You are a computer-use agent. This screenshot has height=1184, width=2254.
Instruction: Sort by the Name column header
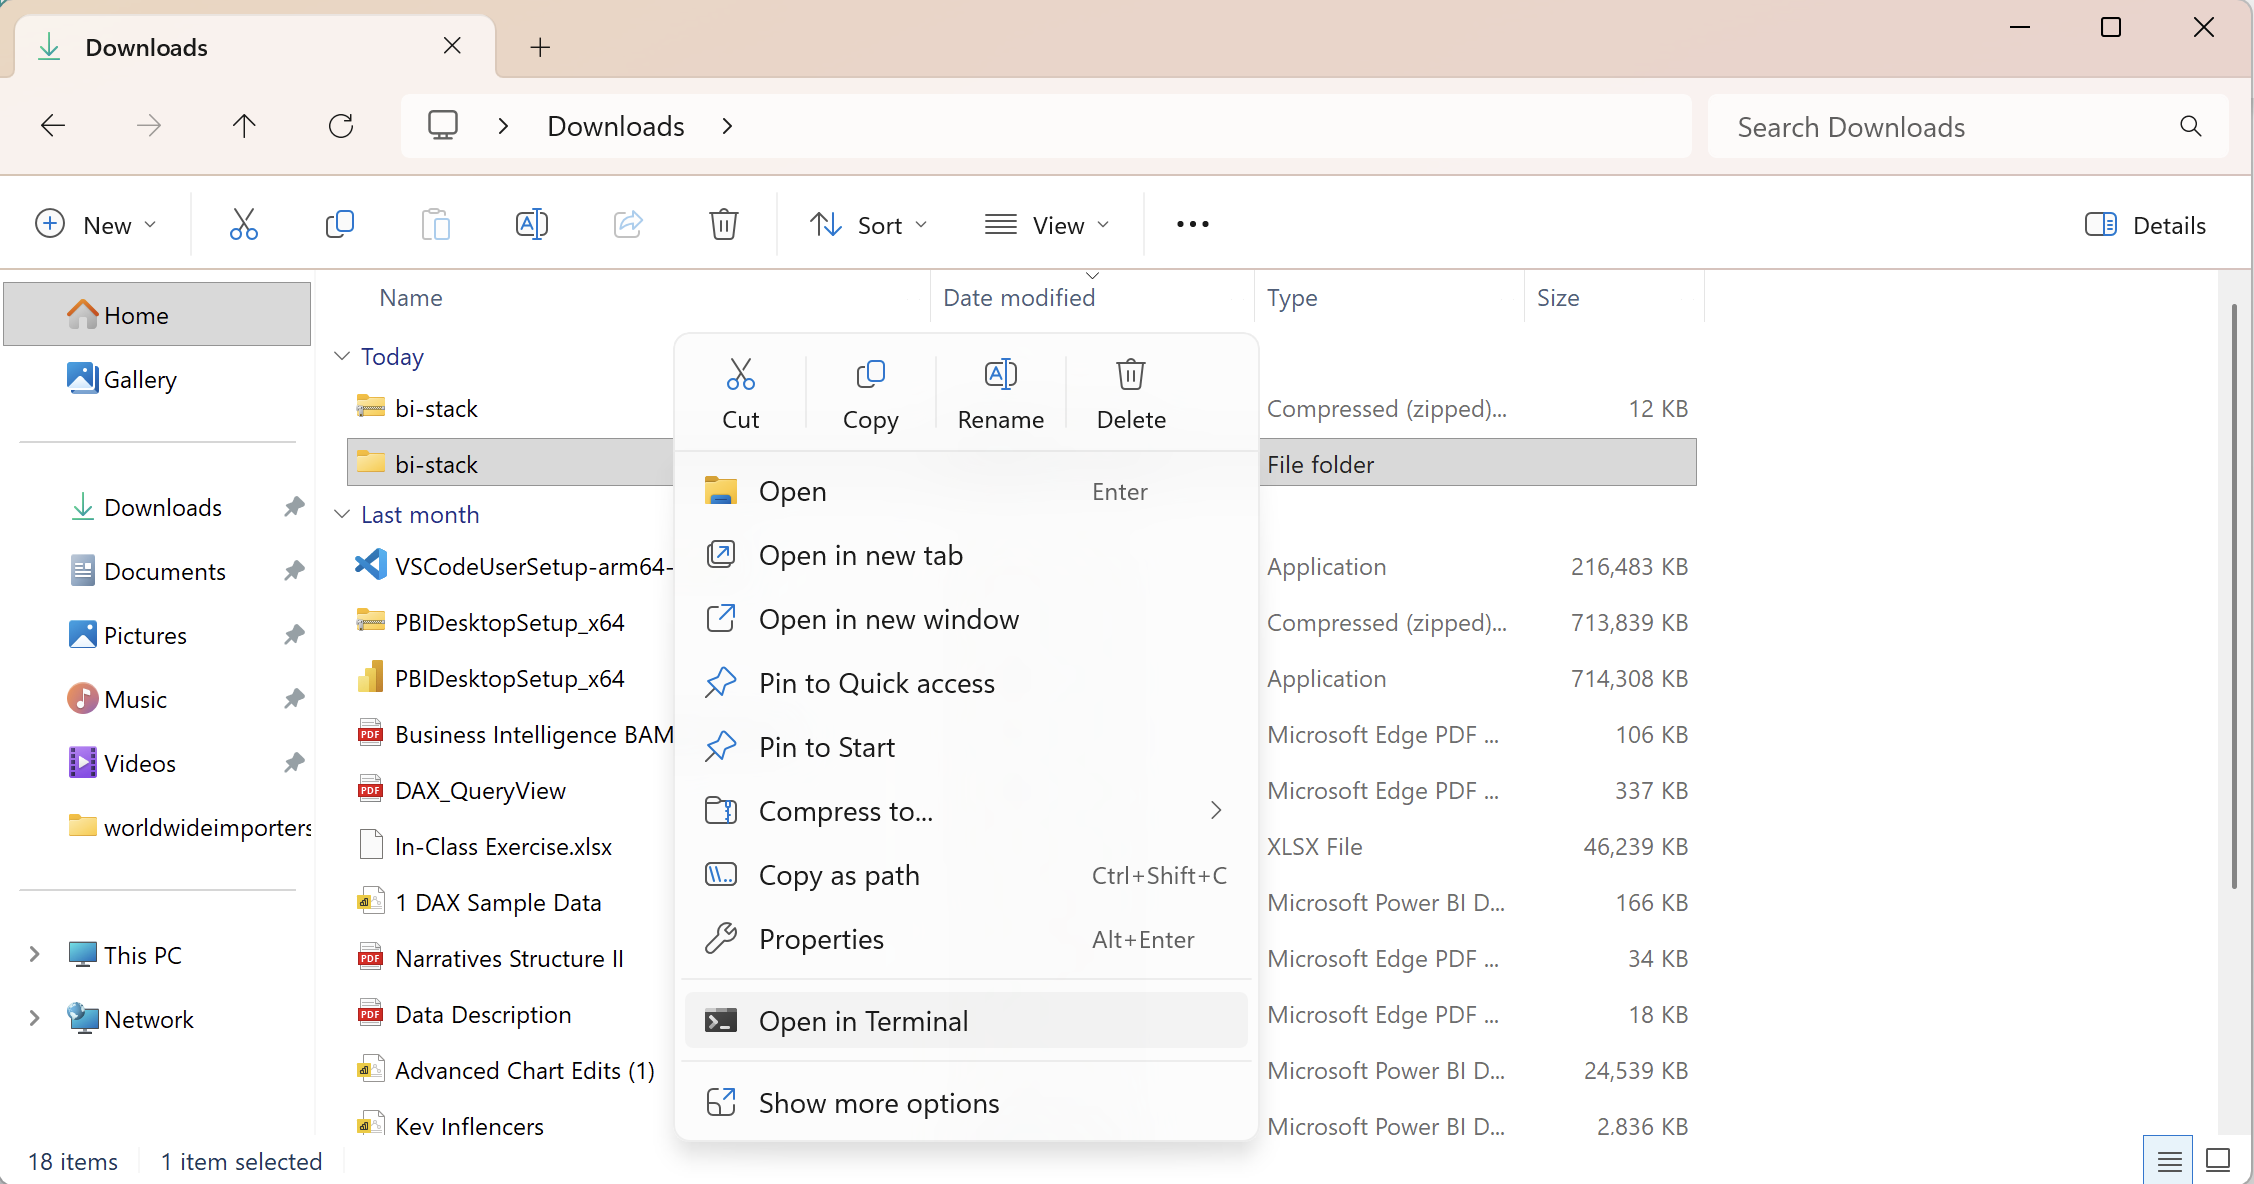coord(411,297)
